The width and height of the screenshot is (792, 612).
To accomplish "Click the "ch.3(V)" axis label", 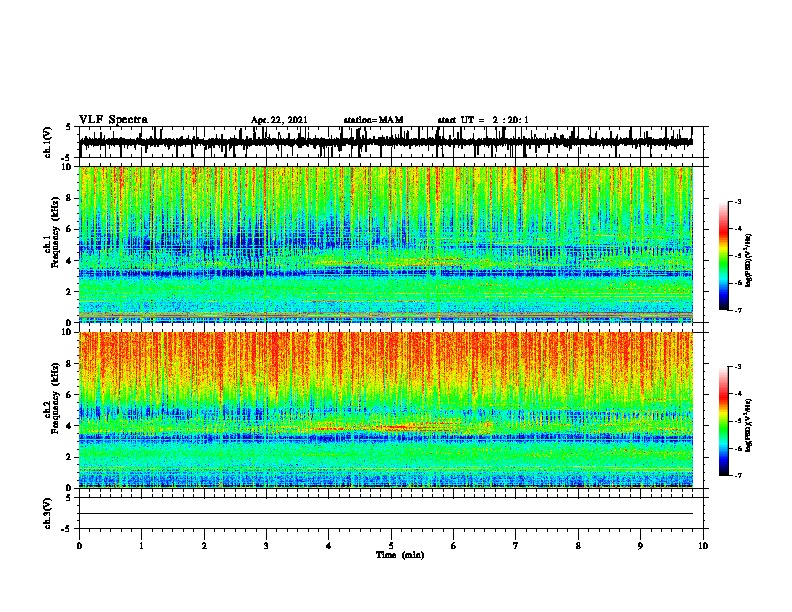I will pyautogui.click(x=48, y=513).
